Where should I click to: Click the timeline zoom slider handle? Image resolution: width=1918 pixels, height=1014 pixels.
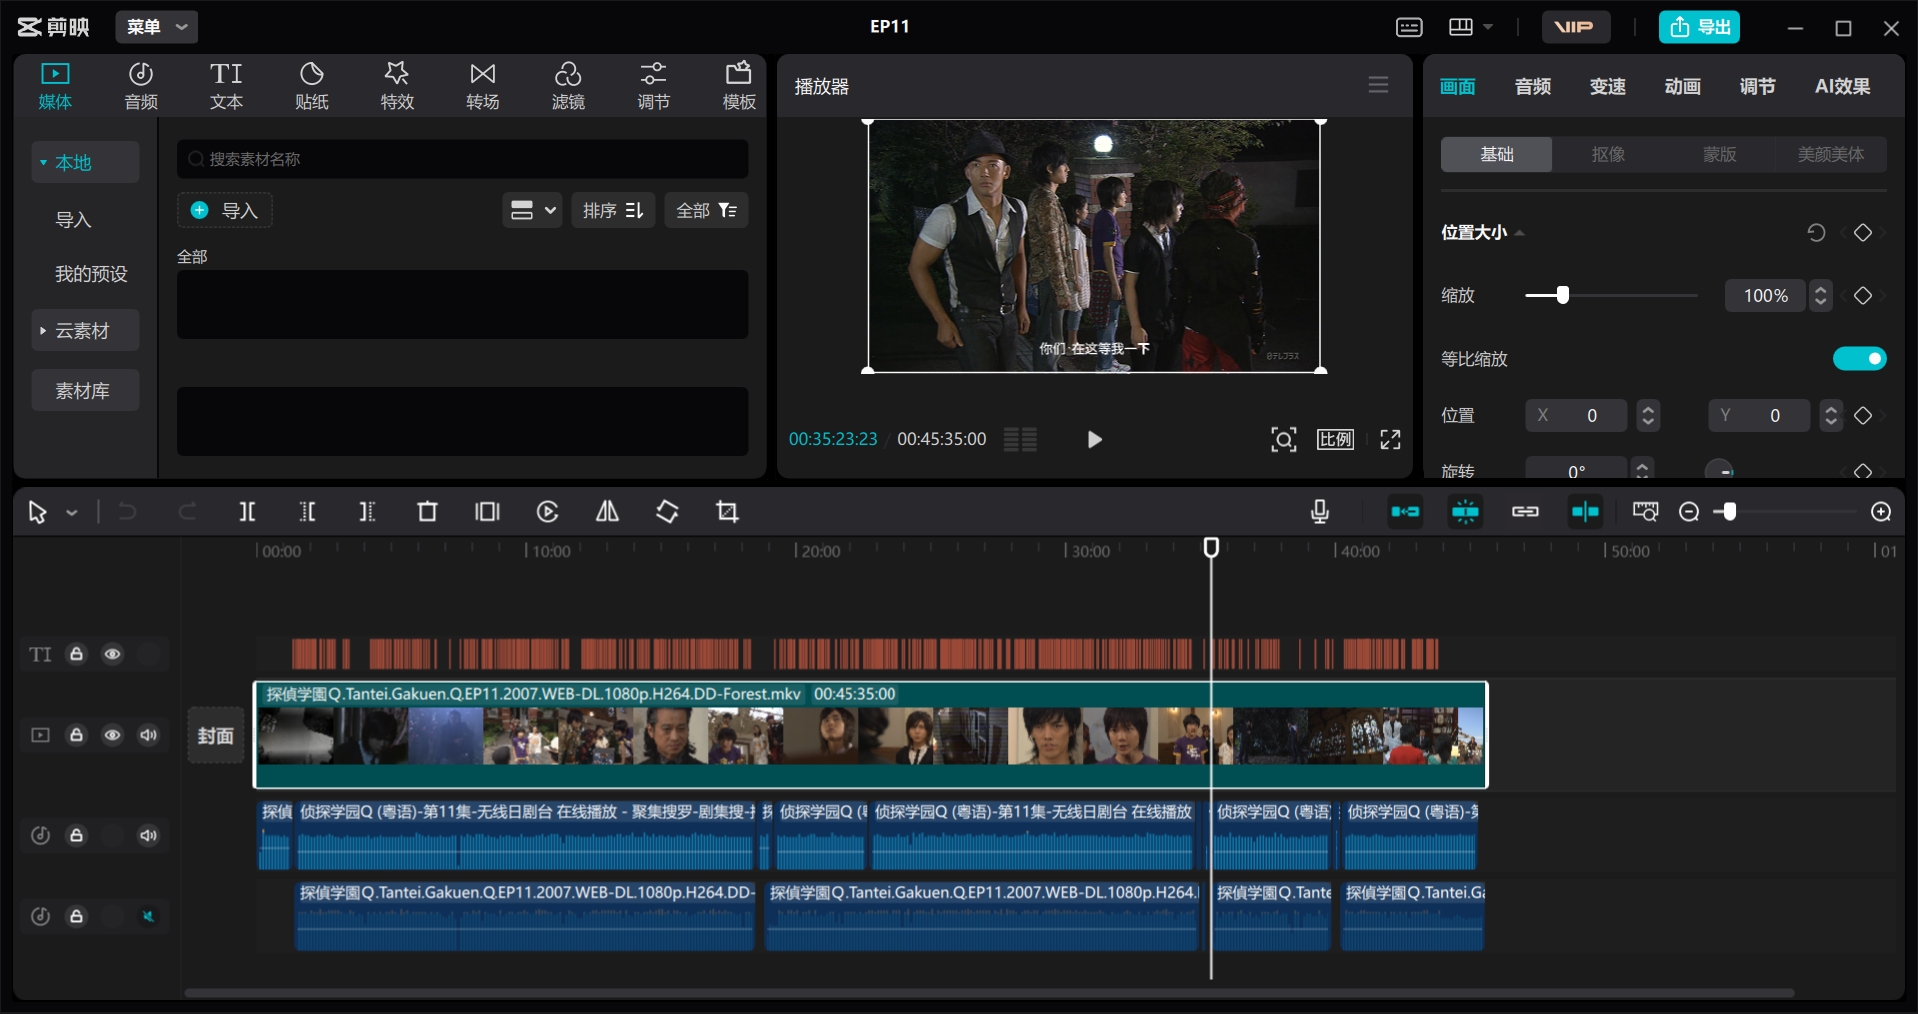[x=1730, y=512]
